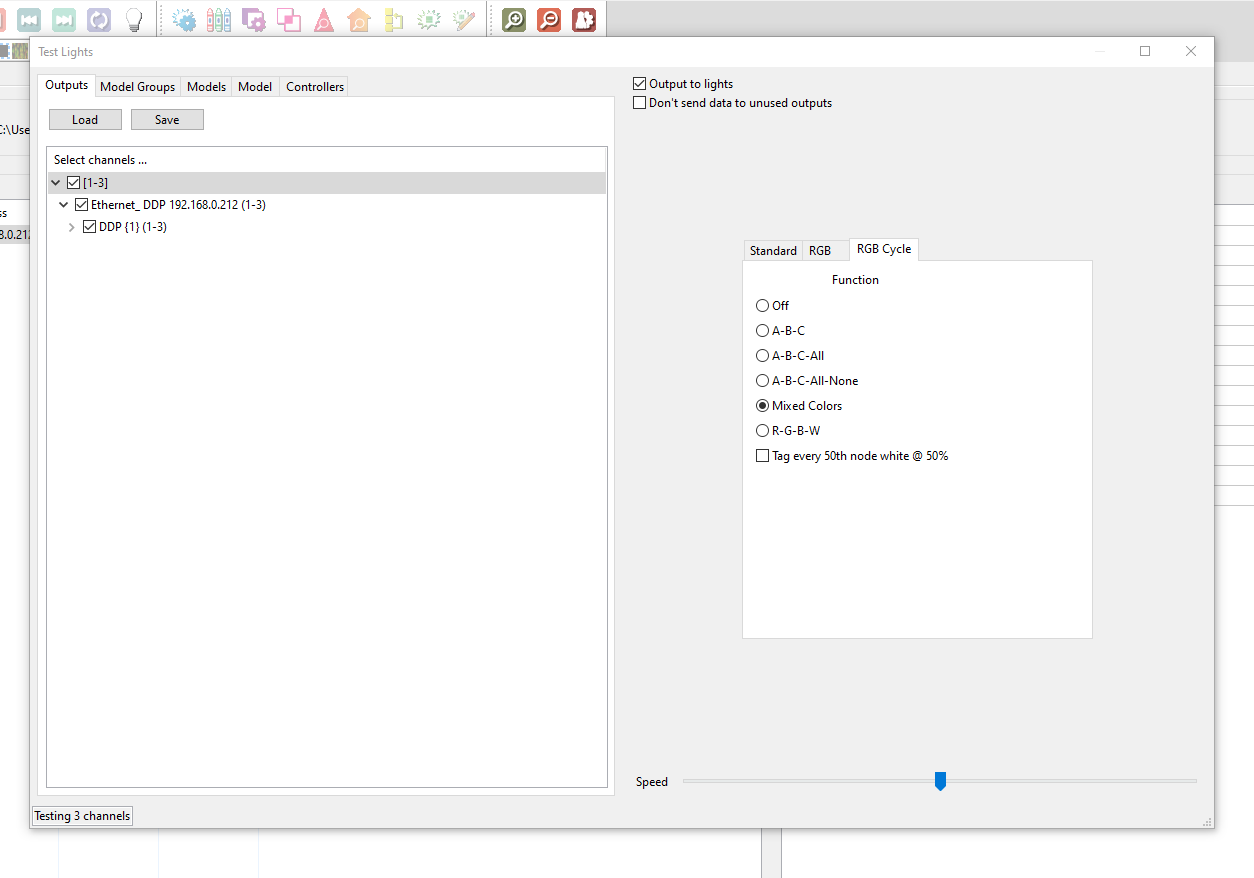Image resolution: width=1254 pixels, height=878 pixels.
Task: Click the Load button
Action: pyautogui.click(x=85, y=119)
